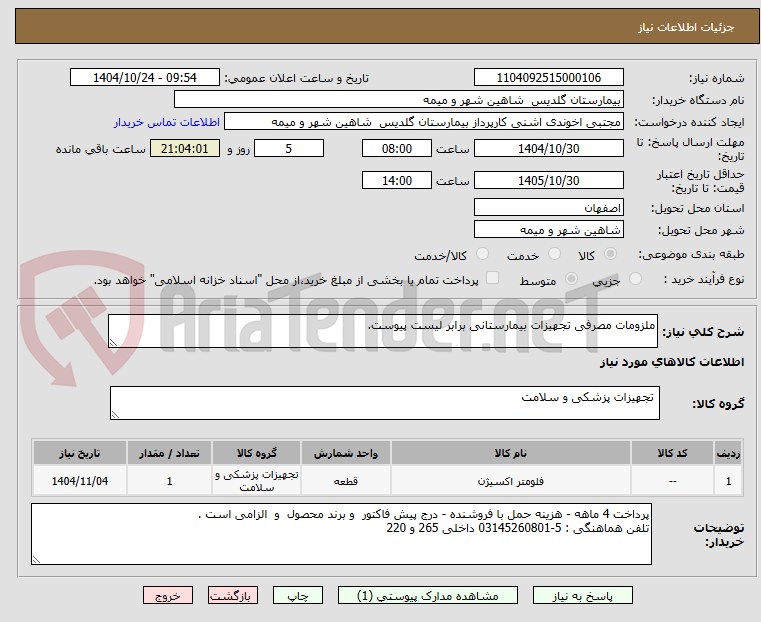Click the شماره نیاز number field

click(x=548, y=78)
